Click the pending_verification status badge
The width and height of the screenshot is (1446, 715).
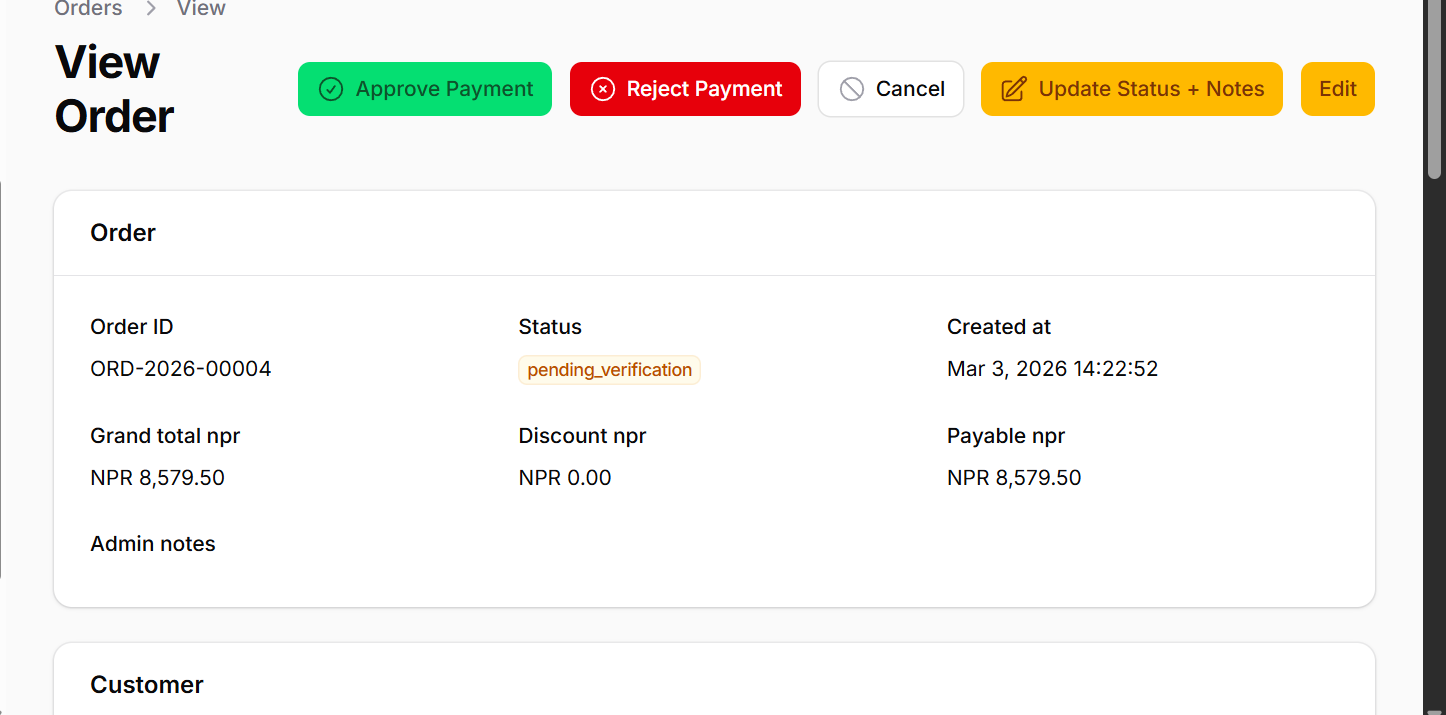[609, 370]
